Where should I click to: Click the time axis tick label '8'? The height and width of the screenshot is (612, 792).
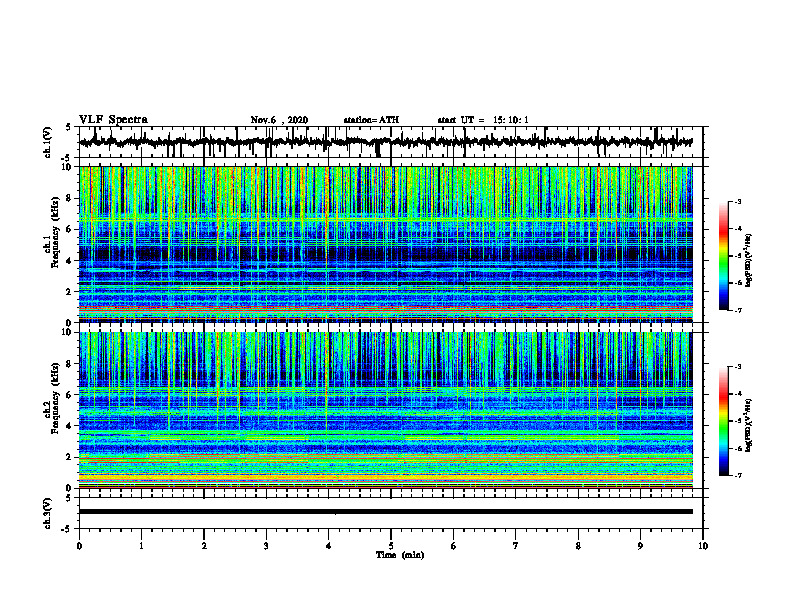point(578,546)
